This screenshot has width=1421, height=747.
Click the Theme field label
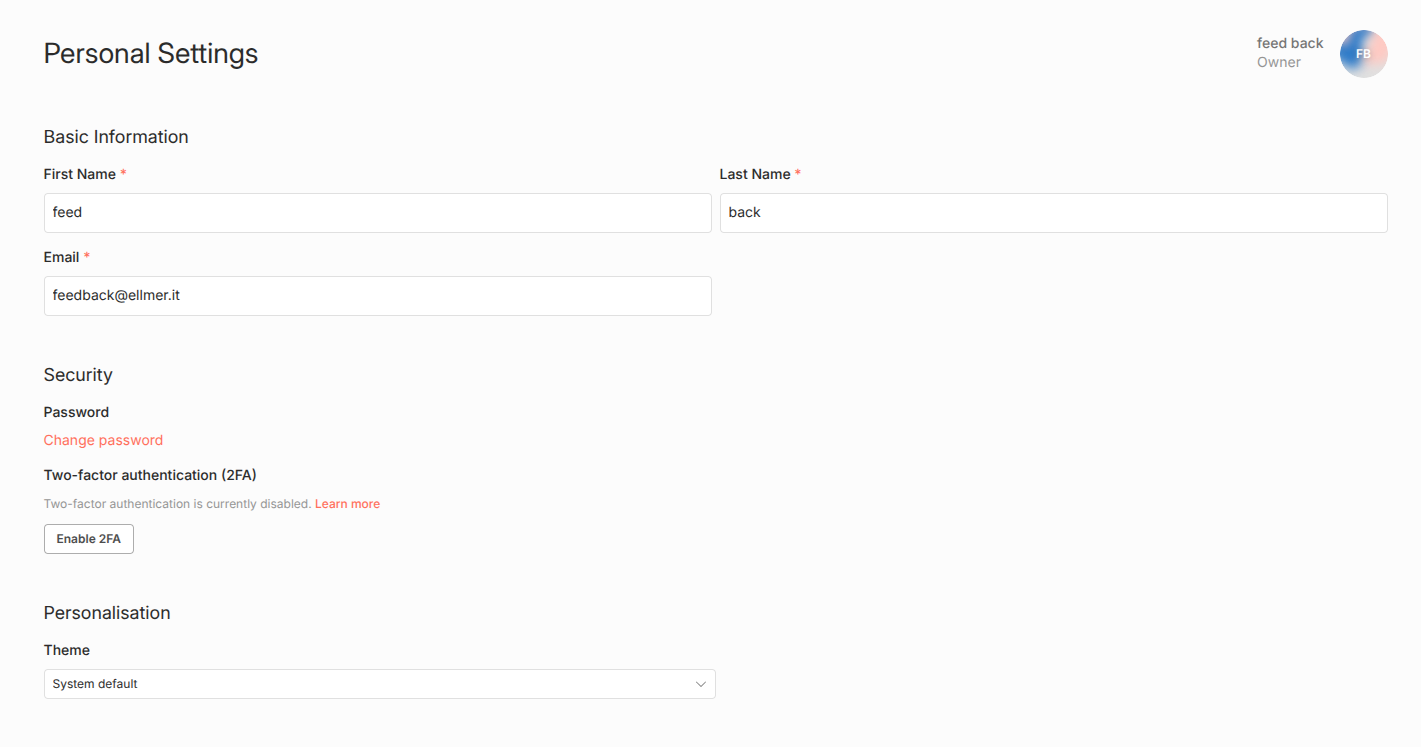pyautogui.click(x=67, y=650)
